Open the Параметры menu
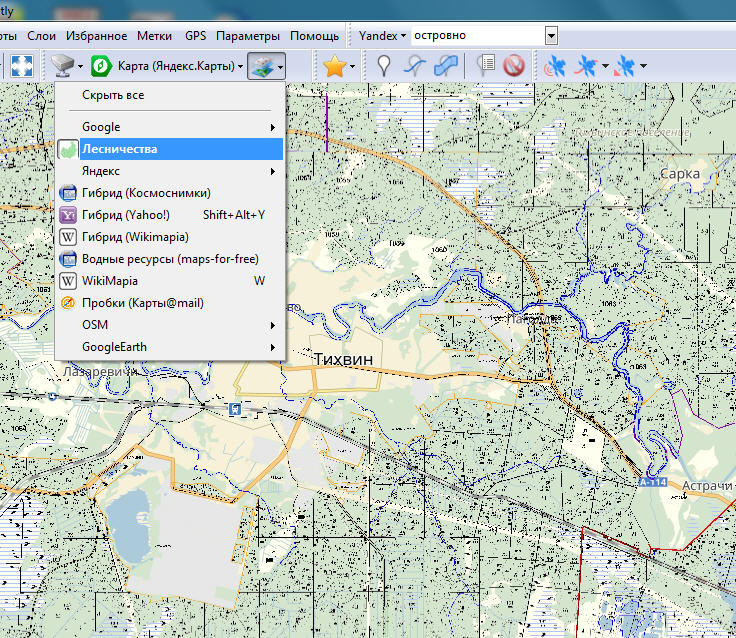This screenshot has height=638, width=736. click(x=248, y=35)
